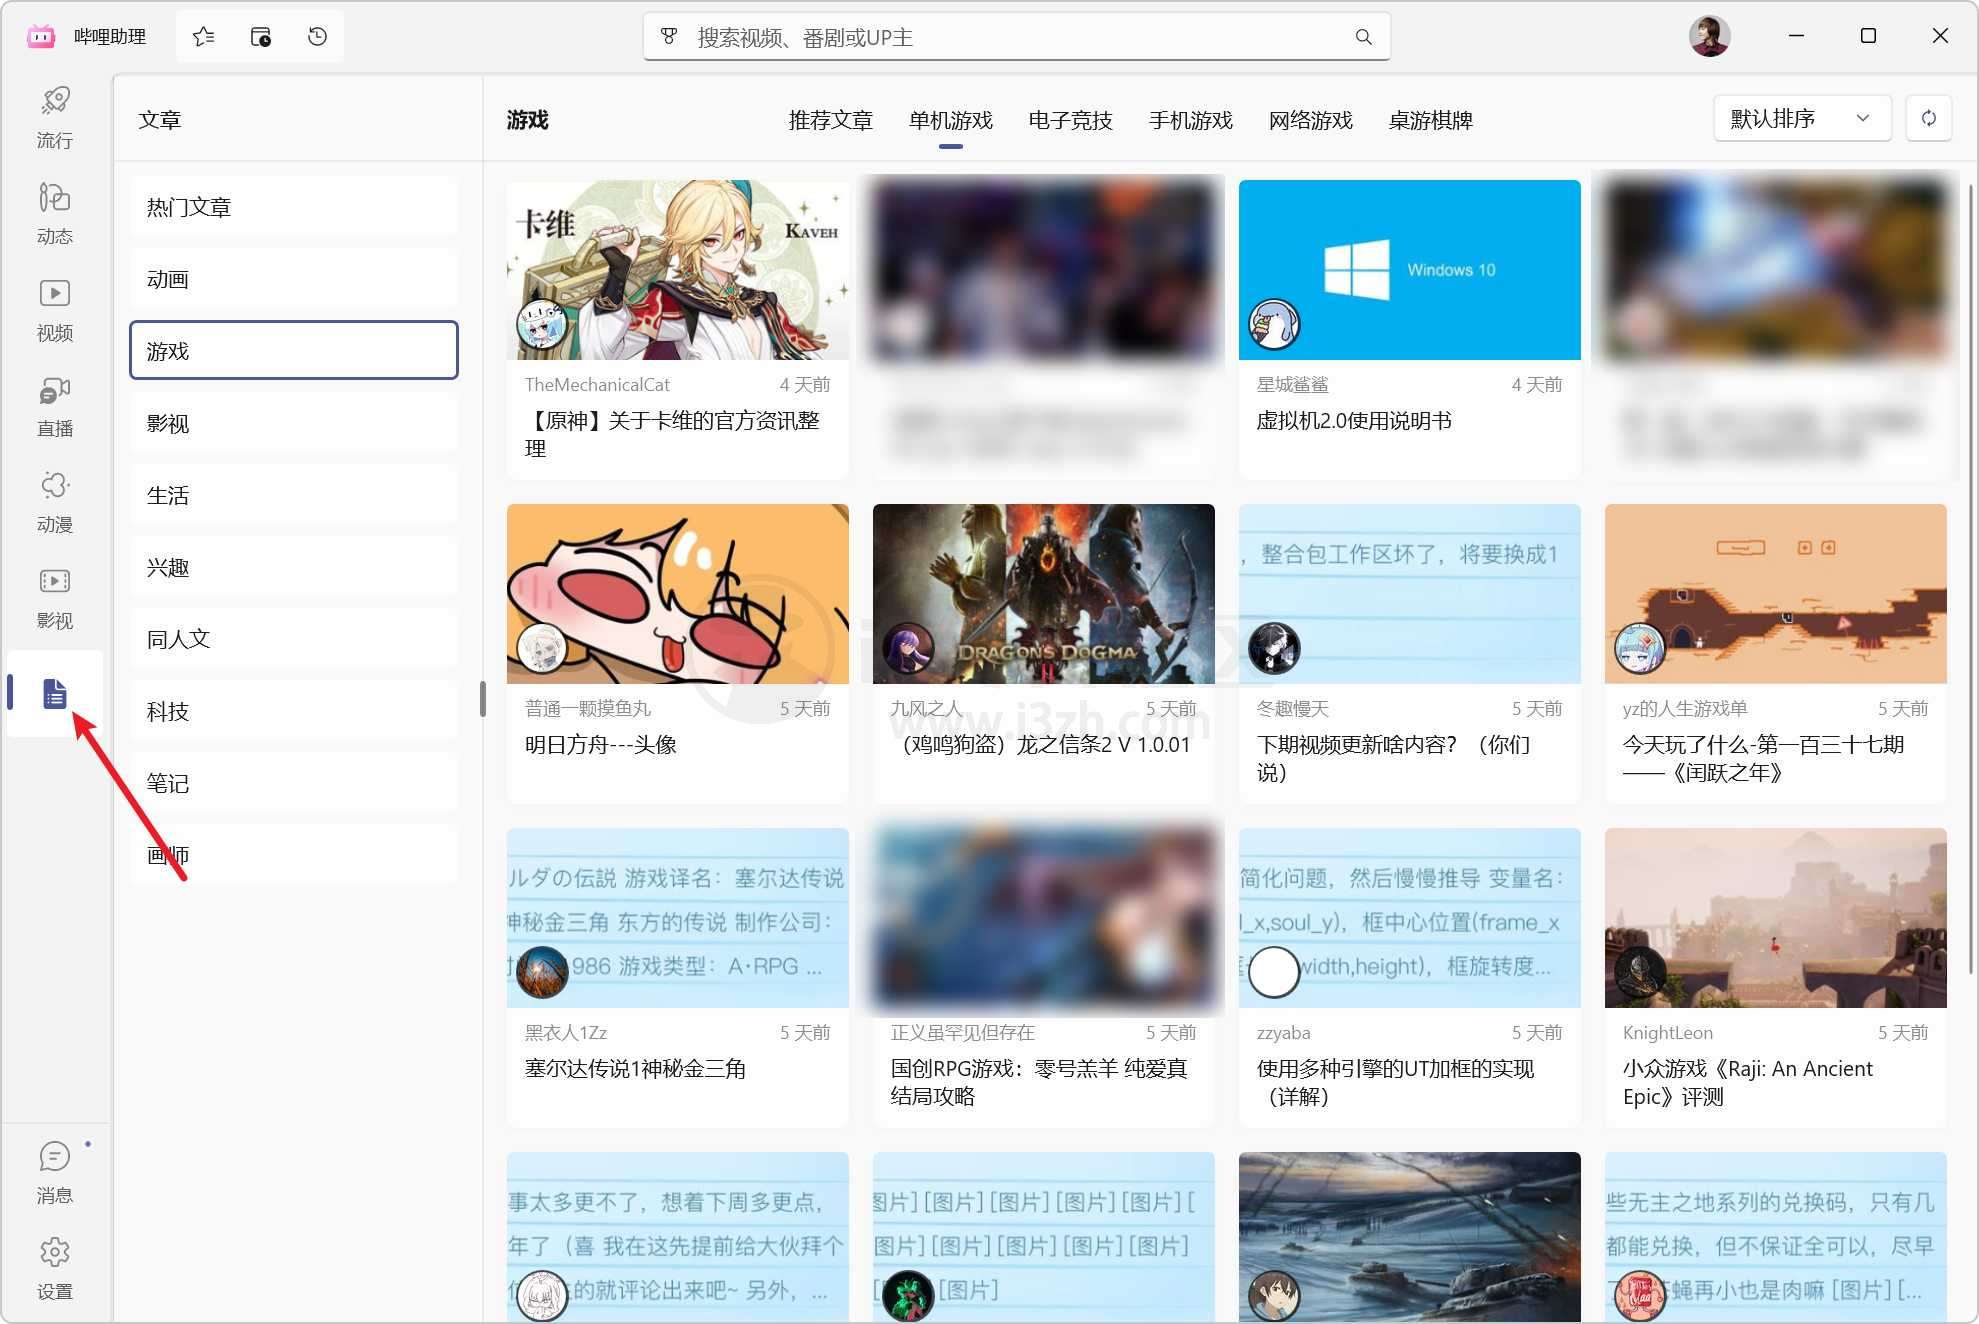The width and height of the screenshot is (1979, 1324).
Task: Open the orange platformer game thumbnail
Action: 1776,594
